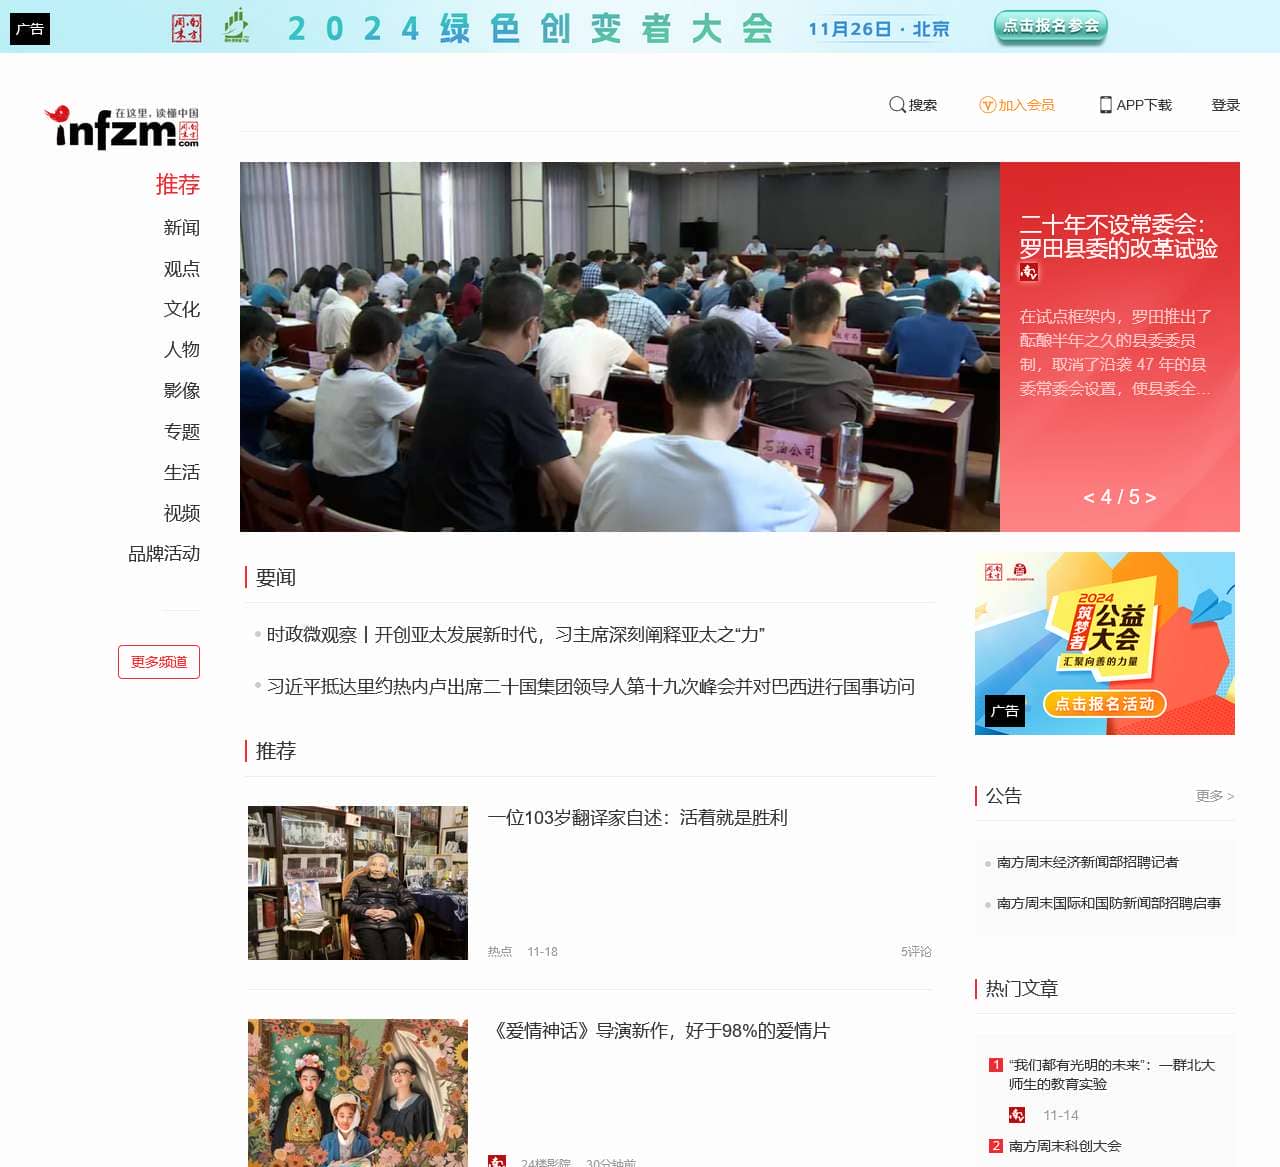1280x1167 pixels.
Task: Click the 登录 login link
Action: (x=1225, y=104)
